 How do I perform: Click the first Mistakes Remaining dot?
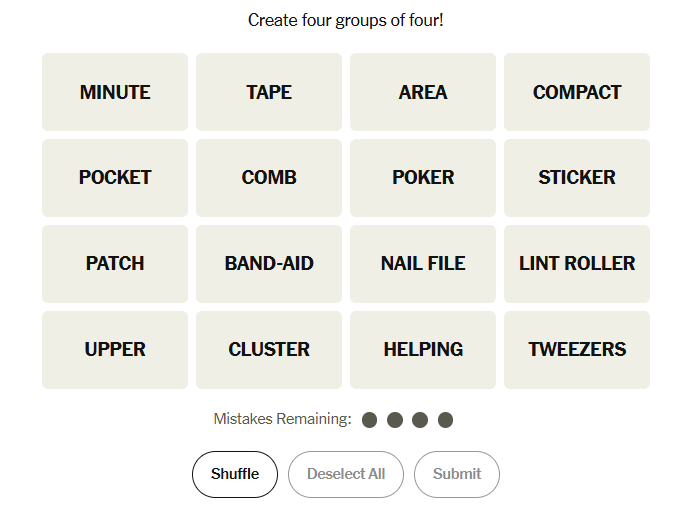(370, 420)
